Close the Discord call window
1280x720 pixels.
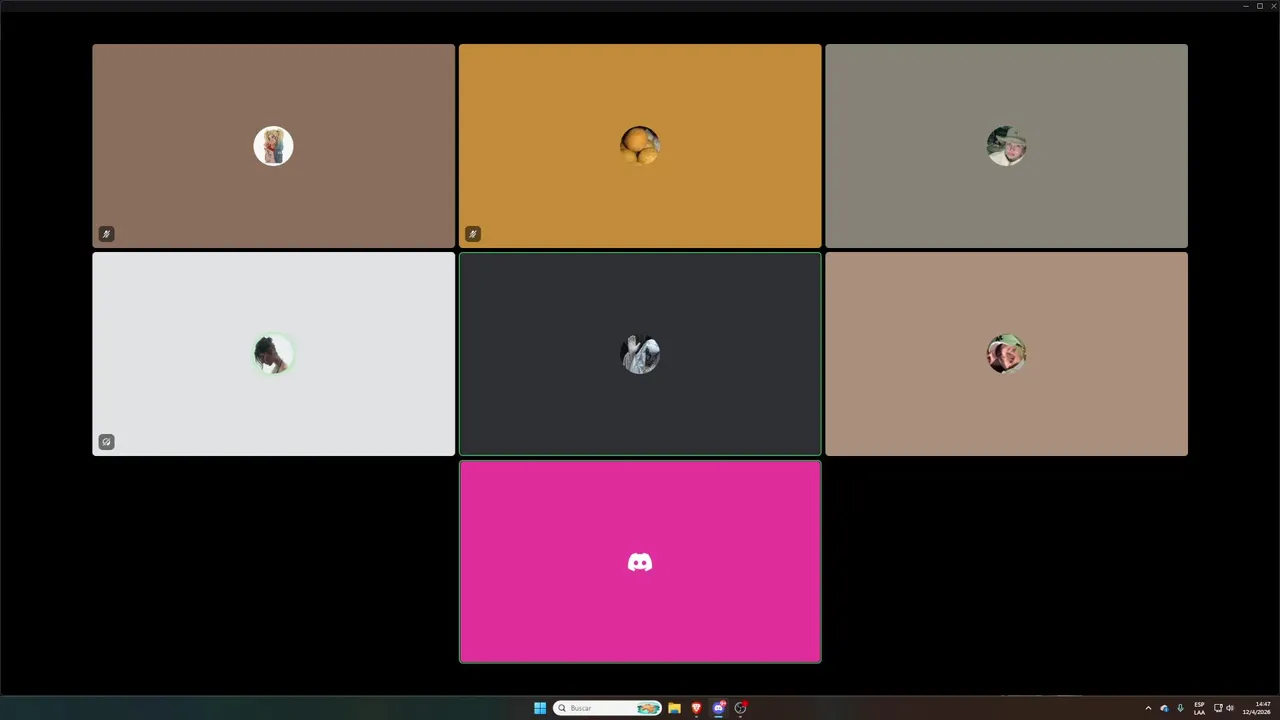[1273, 6]
